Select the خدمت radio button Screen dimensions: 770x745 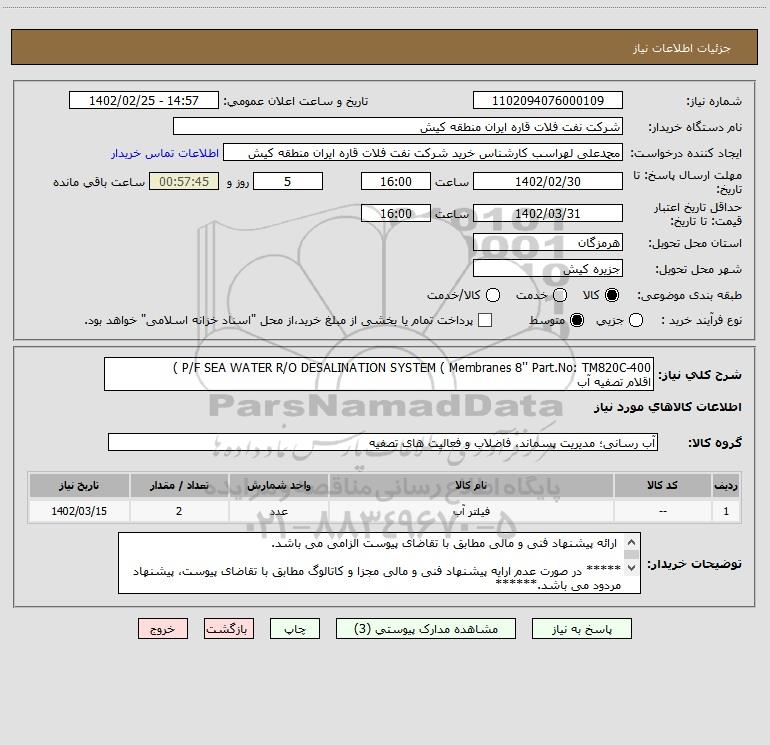(x=560, y=295)
